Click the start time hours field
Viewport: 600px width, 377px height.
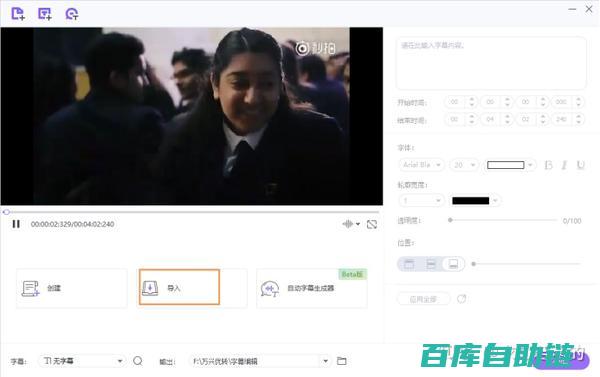[454, 102]
